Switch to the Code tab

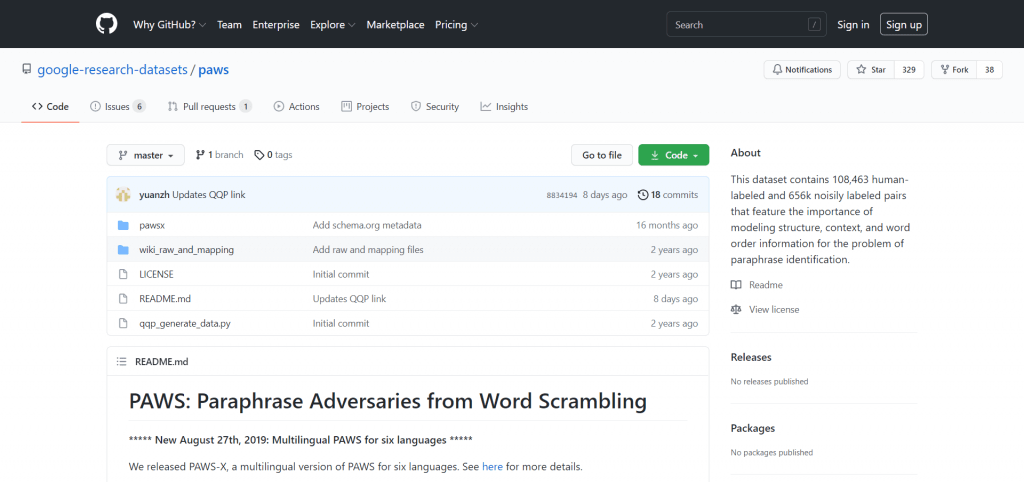pos(50,106)
